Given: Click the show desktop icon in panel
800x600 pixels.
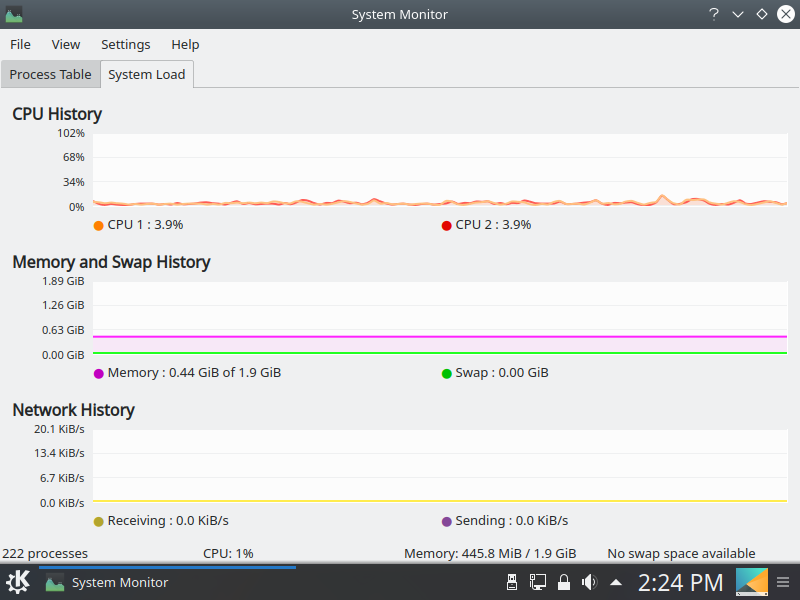Looking at the screenshot, I should 751,582.
